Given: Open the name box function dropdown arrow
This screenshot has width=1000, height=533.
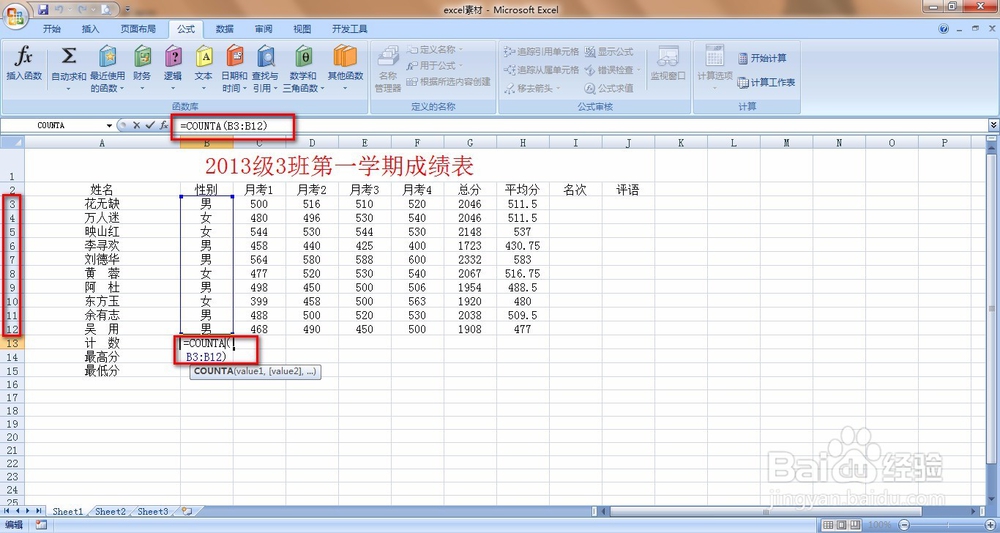Looking at the screenshot, I should [x=109, y=126].
